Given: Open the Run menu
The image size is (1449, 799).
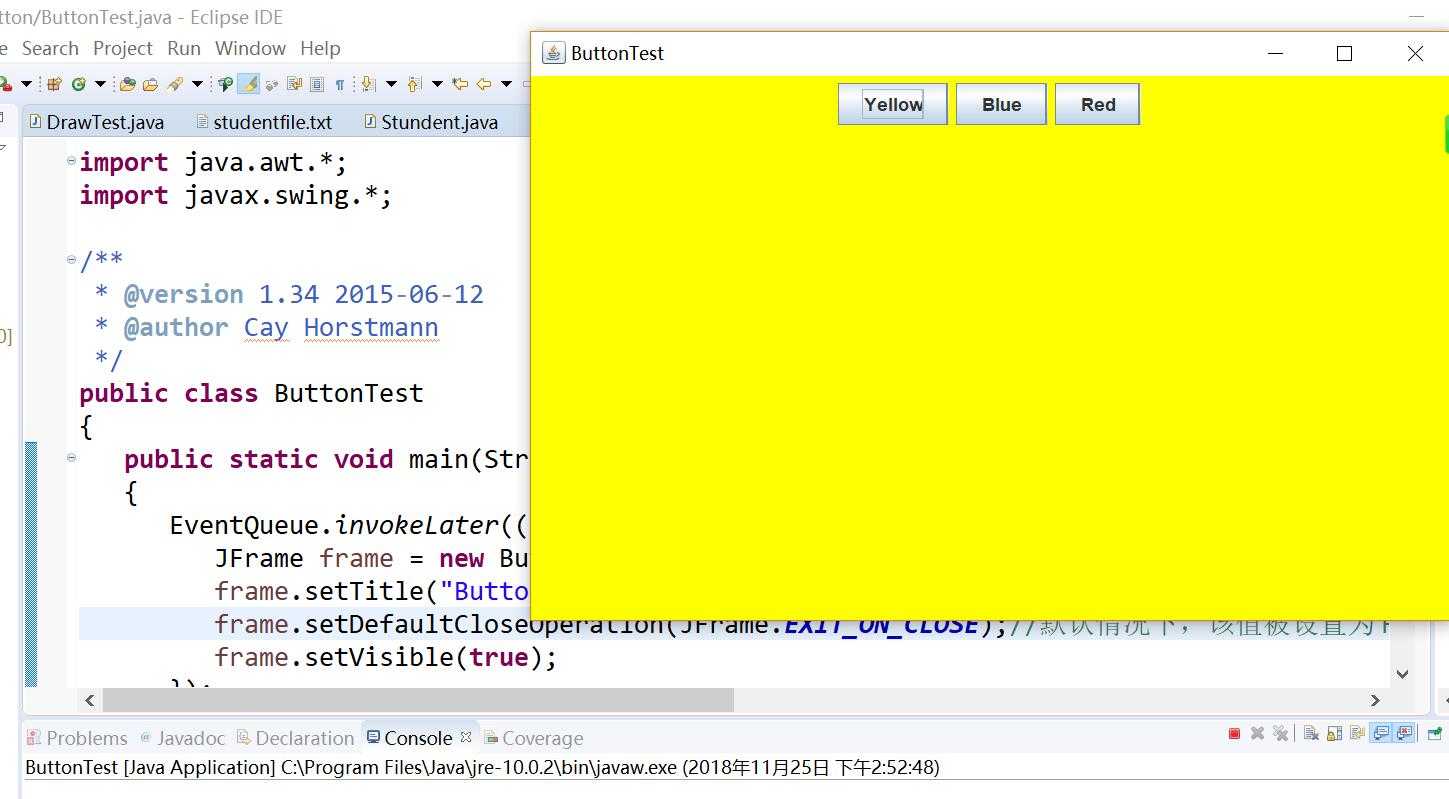Looking at the screenshot, I should click(184, 48).
